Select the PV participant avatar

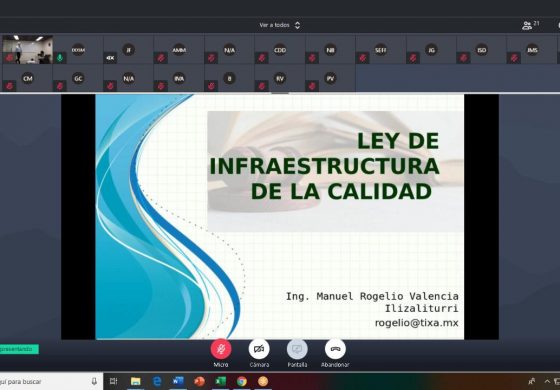330,78
